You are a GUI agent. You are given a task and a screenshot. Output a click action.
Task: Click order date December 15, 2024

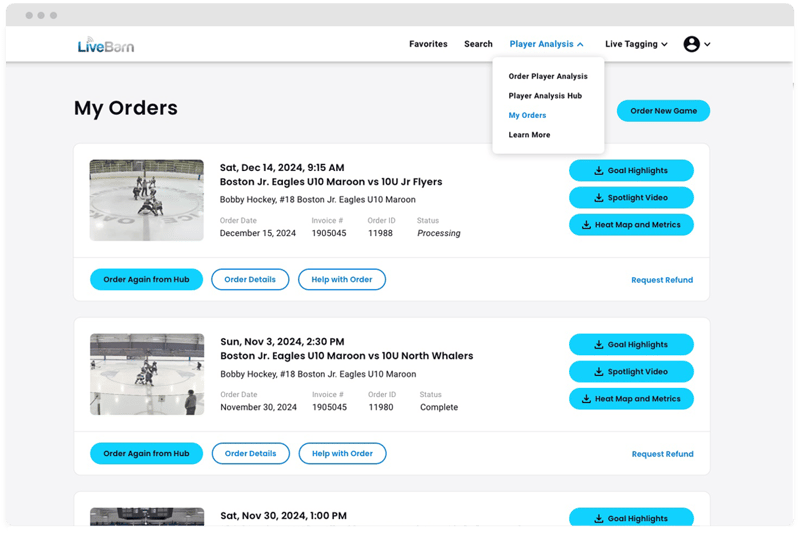coord(258,233)
